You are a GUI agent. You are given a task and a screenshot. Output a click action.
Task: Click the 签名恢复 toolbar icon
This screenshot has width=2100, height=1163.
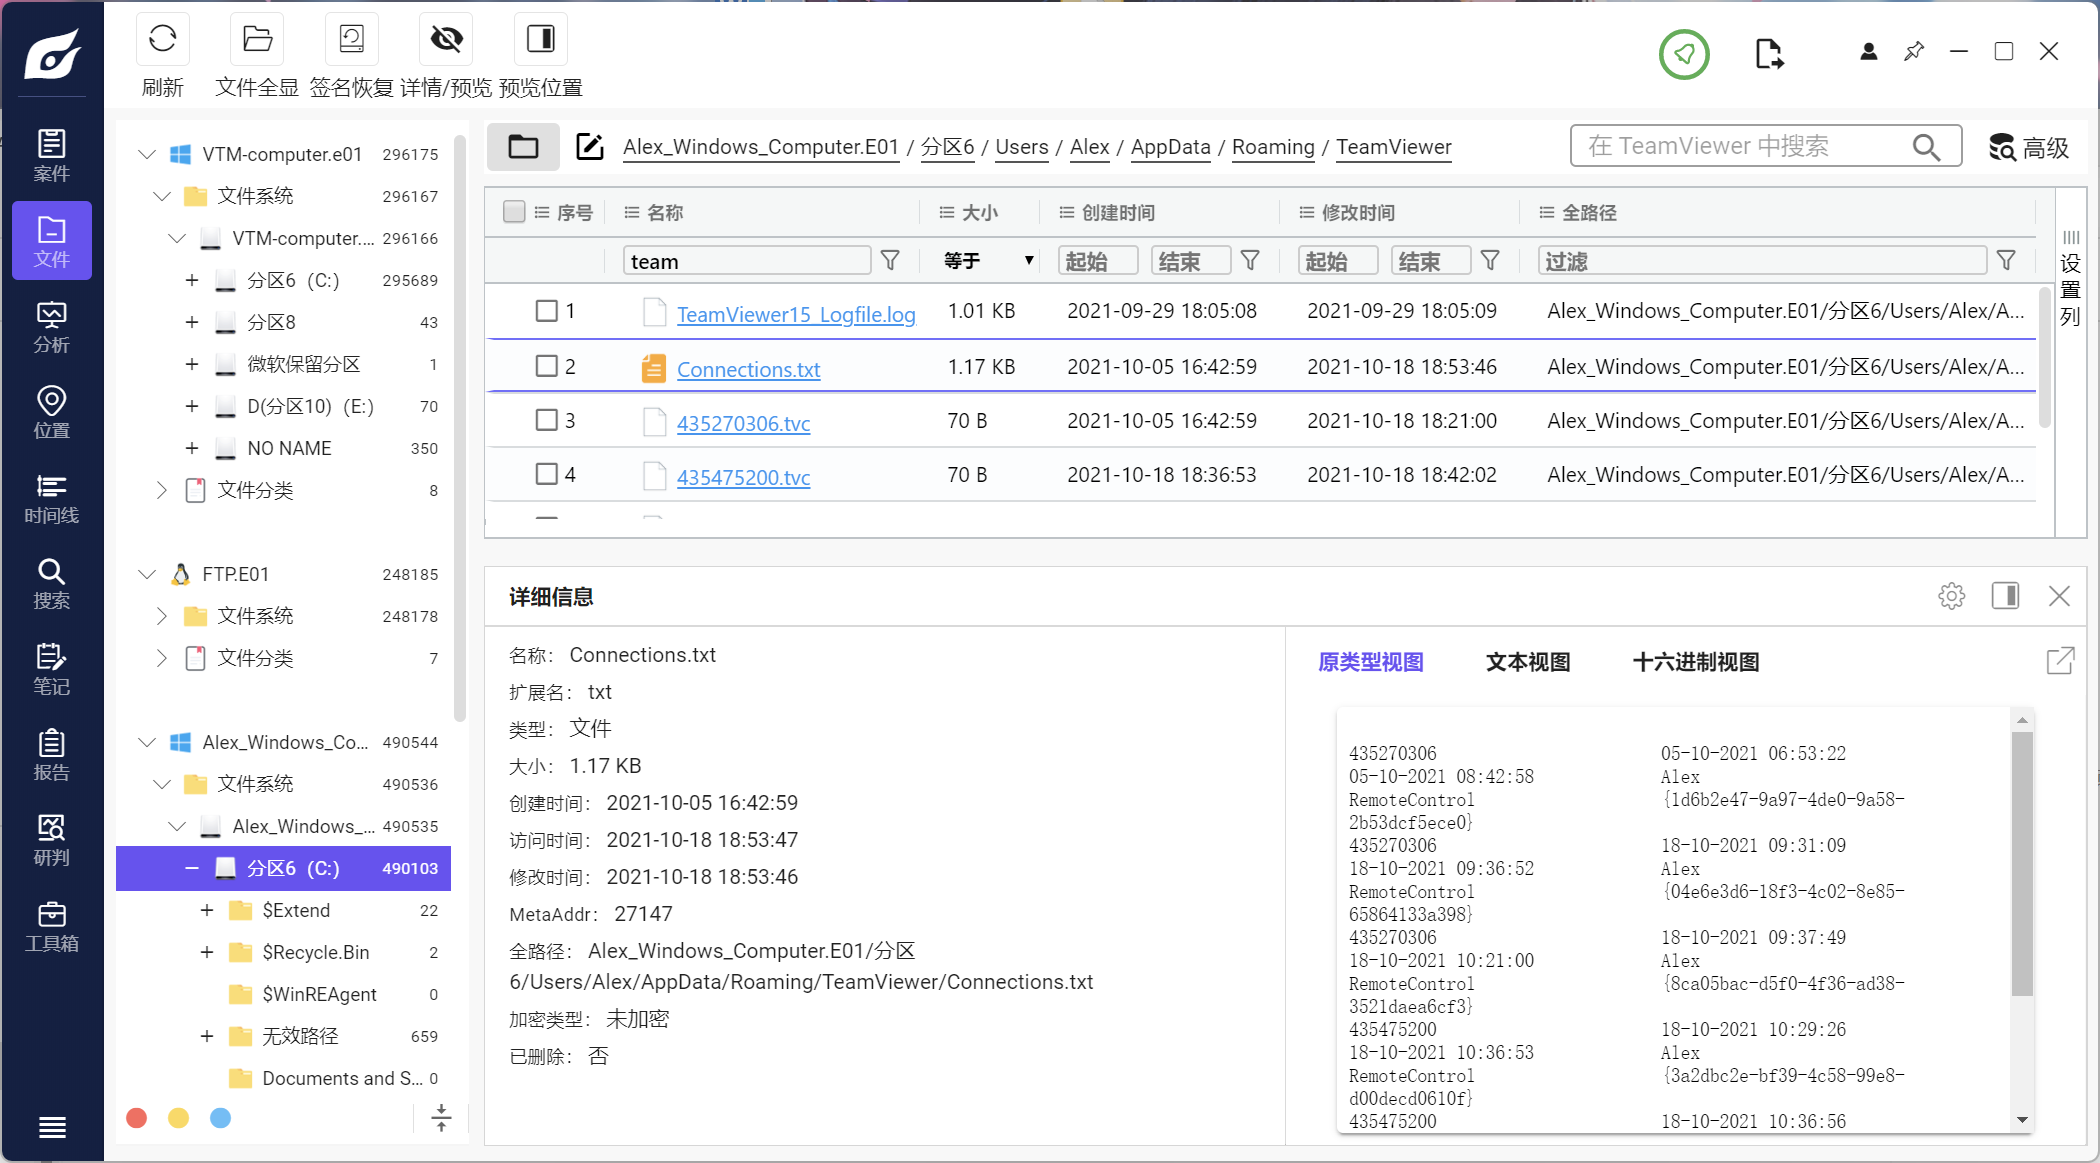tap(351, 39)
